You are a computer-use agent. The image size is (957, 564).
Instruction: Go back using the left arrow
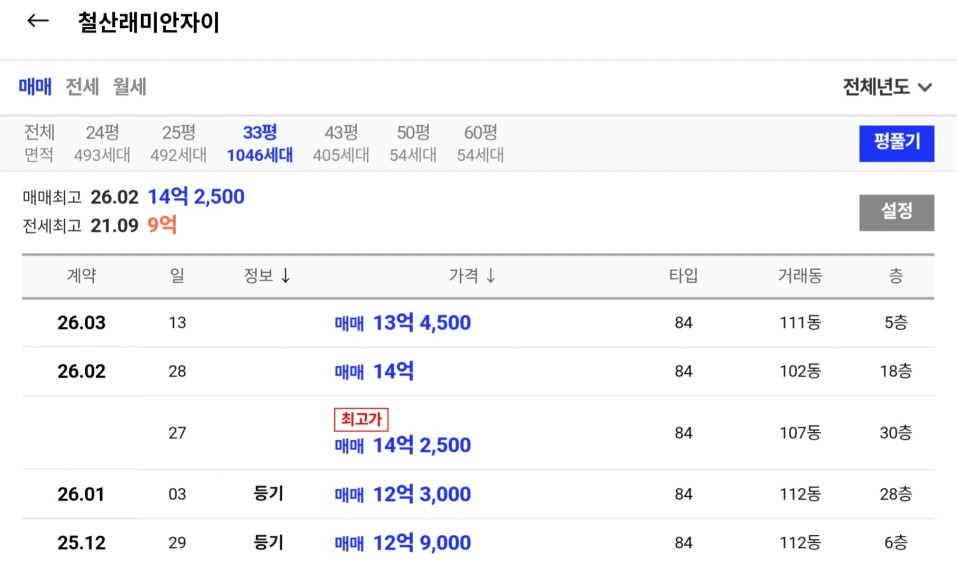tap(38, 22)
